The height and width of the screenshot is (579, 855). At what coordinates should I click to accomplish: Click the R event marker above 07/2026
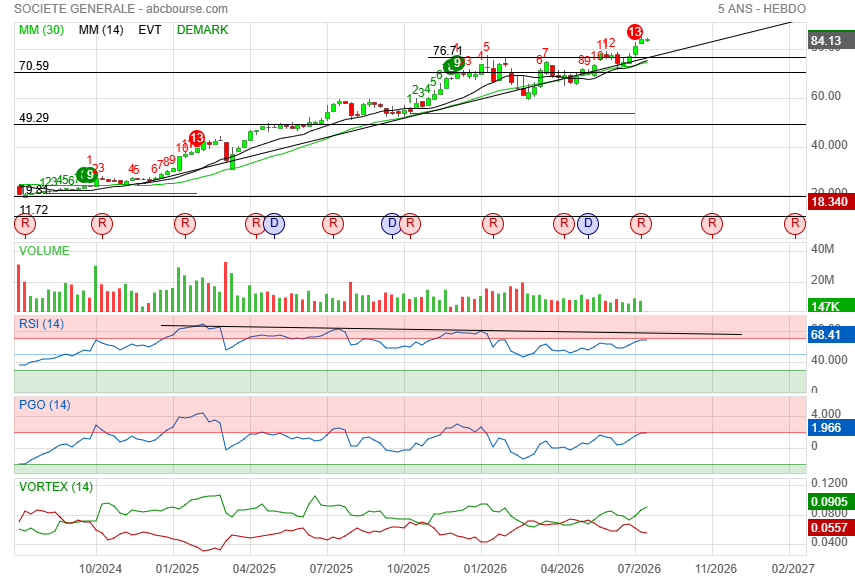[641, 224]
